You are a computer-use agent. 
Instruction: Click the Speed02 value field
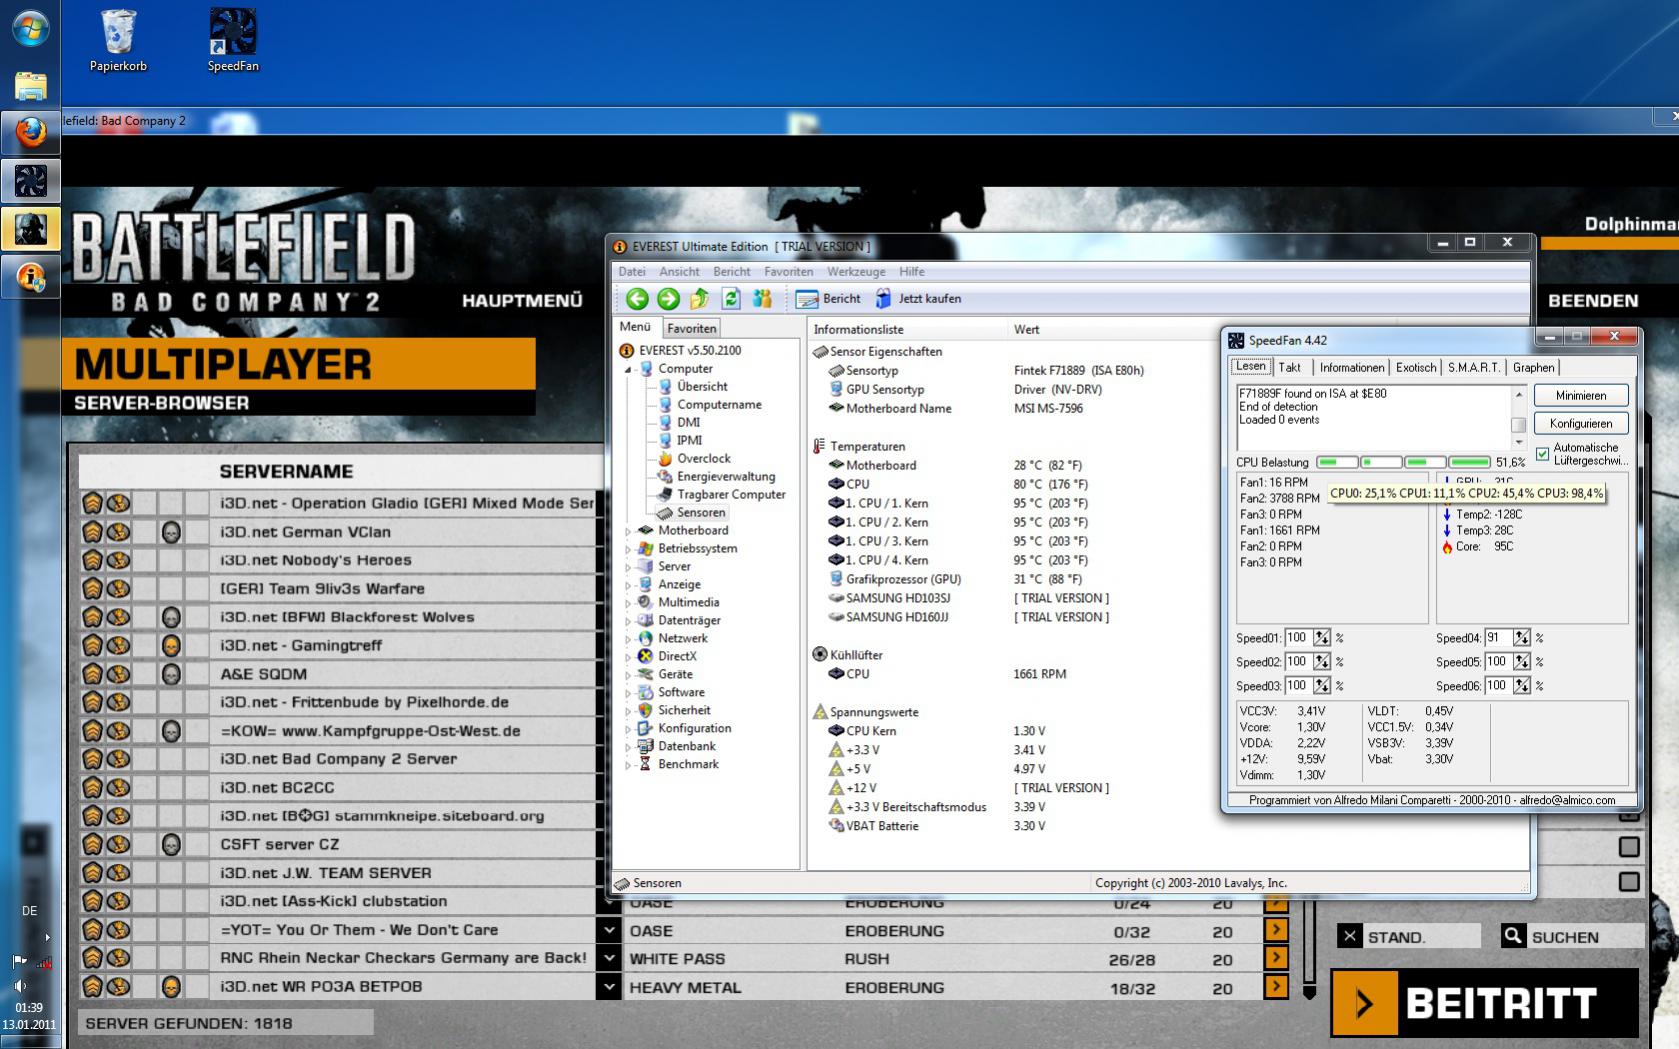[x=1298, y=662]
